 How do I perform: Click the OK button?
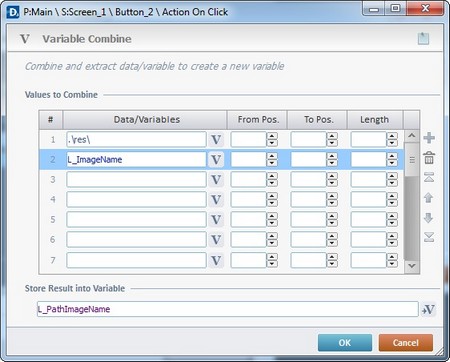345,343
